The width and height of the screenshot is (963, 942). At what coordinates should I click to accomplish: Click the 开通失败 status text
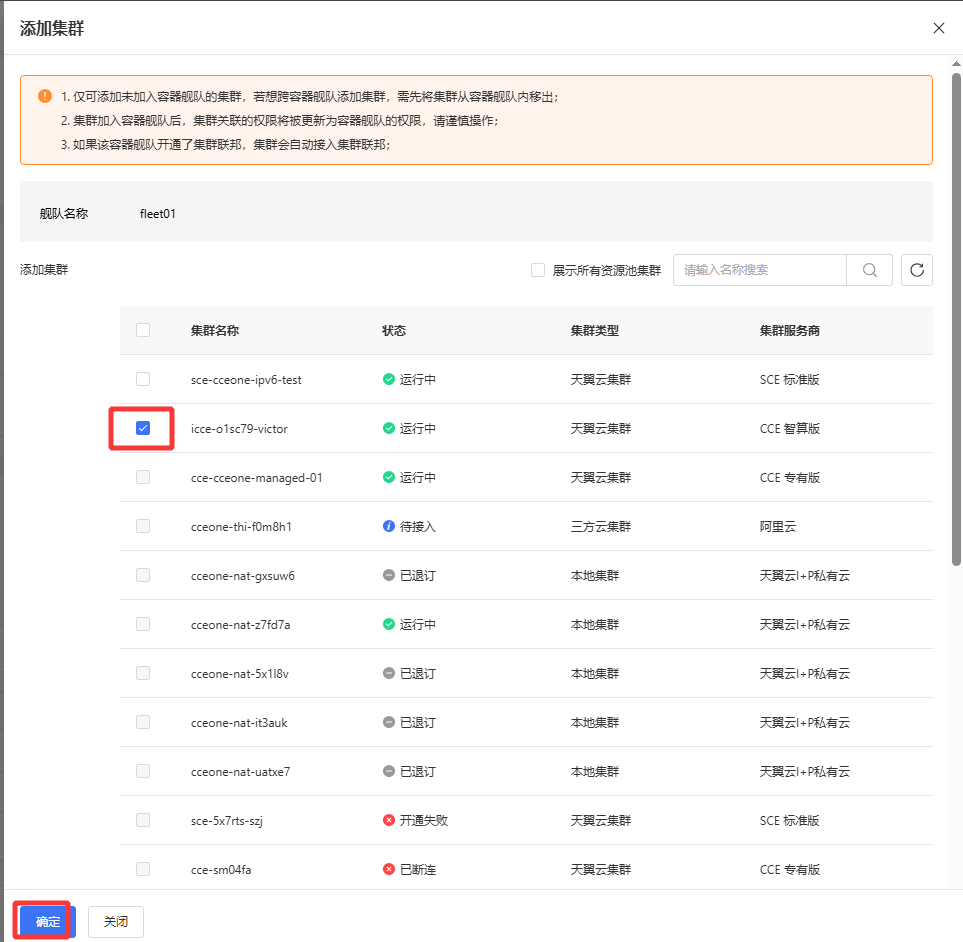pyautogui.click(x=424, y=820)
